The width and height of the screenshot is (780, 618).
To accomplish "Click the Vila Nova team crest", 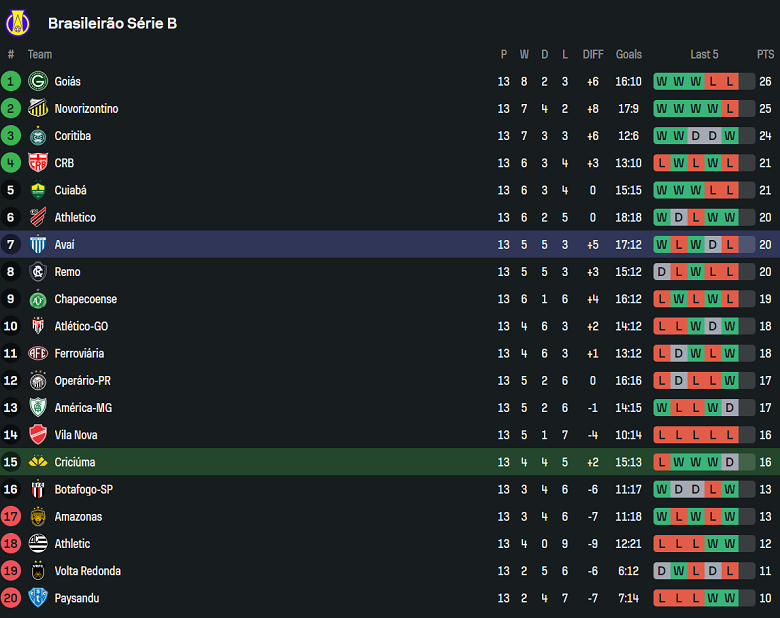I will point(38,435).
